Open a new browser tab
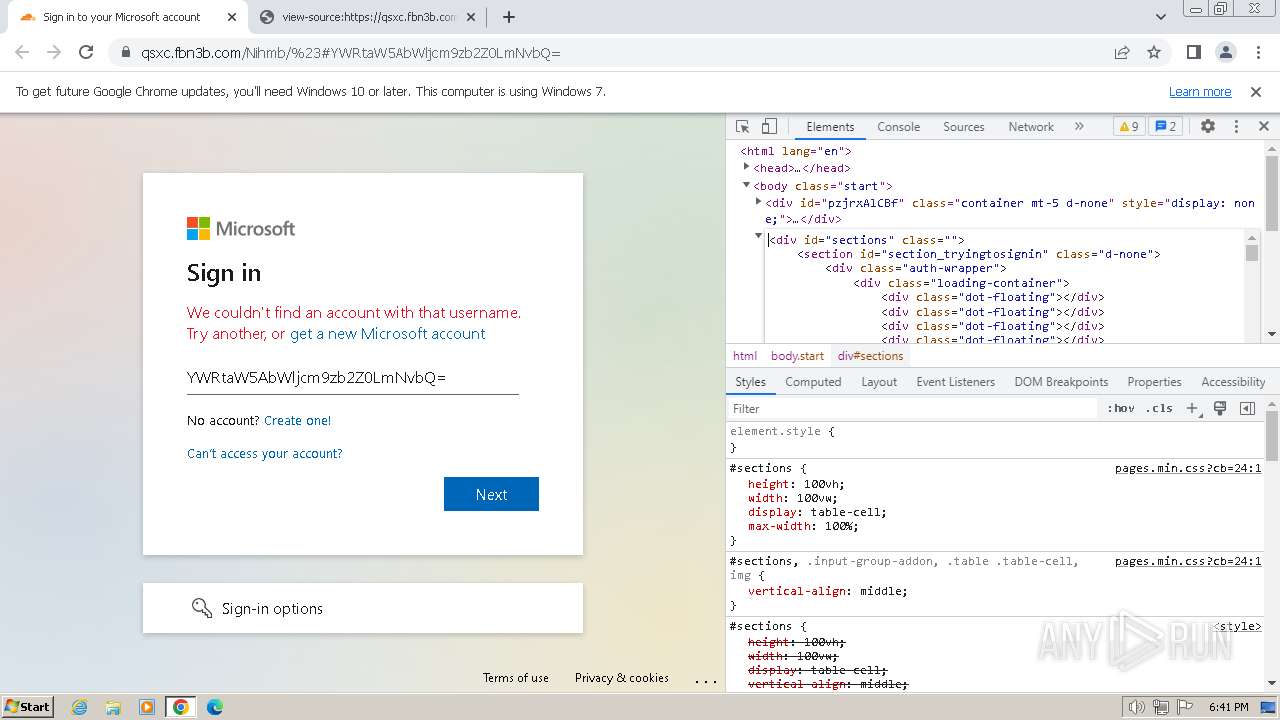1280x720 pixels. tap(509, 17)
